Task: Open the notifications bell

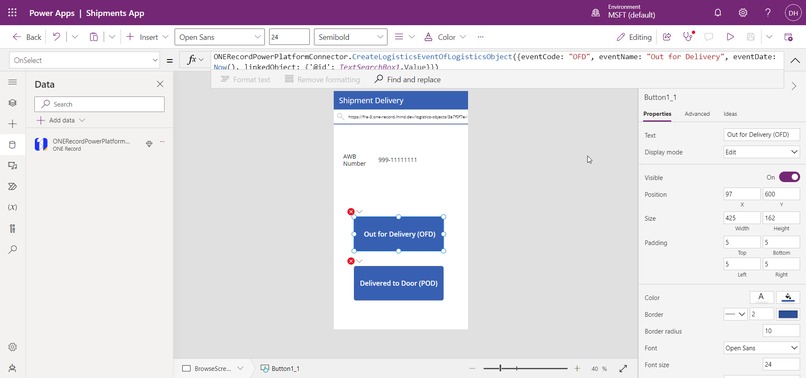Action: pos(718,13)
